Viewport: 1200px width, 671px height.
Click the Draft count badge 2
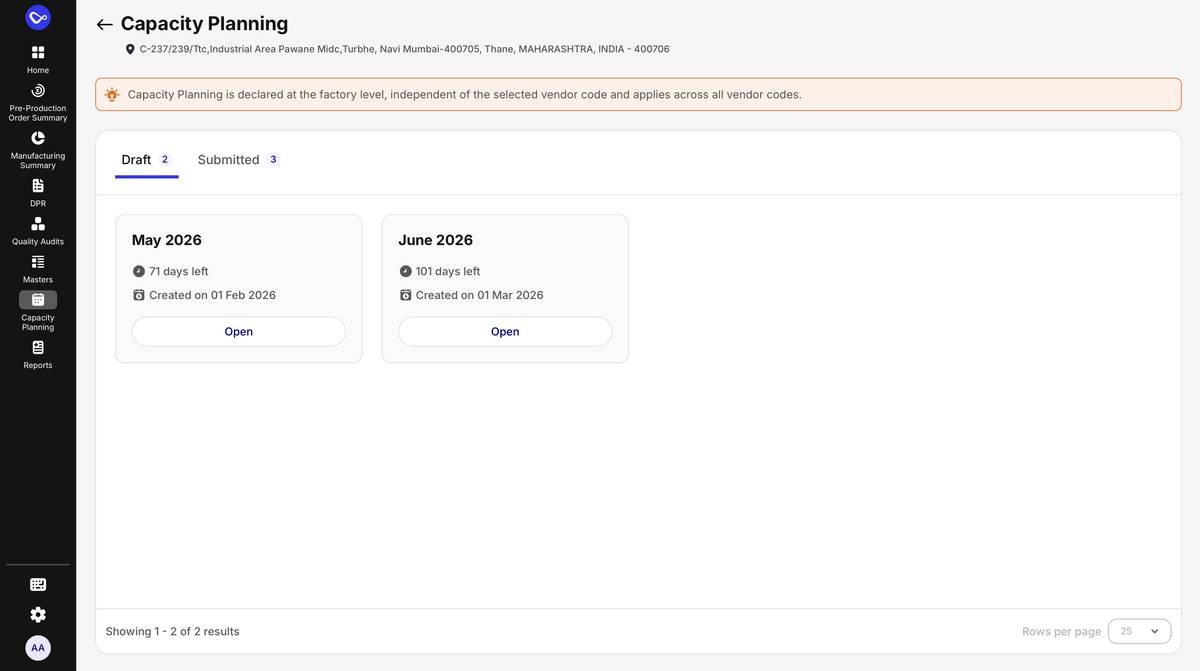point(165,159)
